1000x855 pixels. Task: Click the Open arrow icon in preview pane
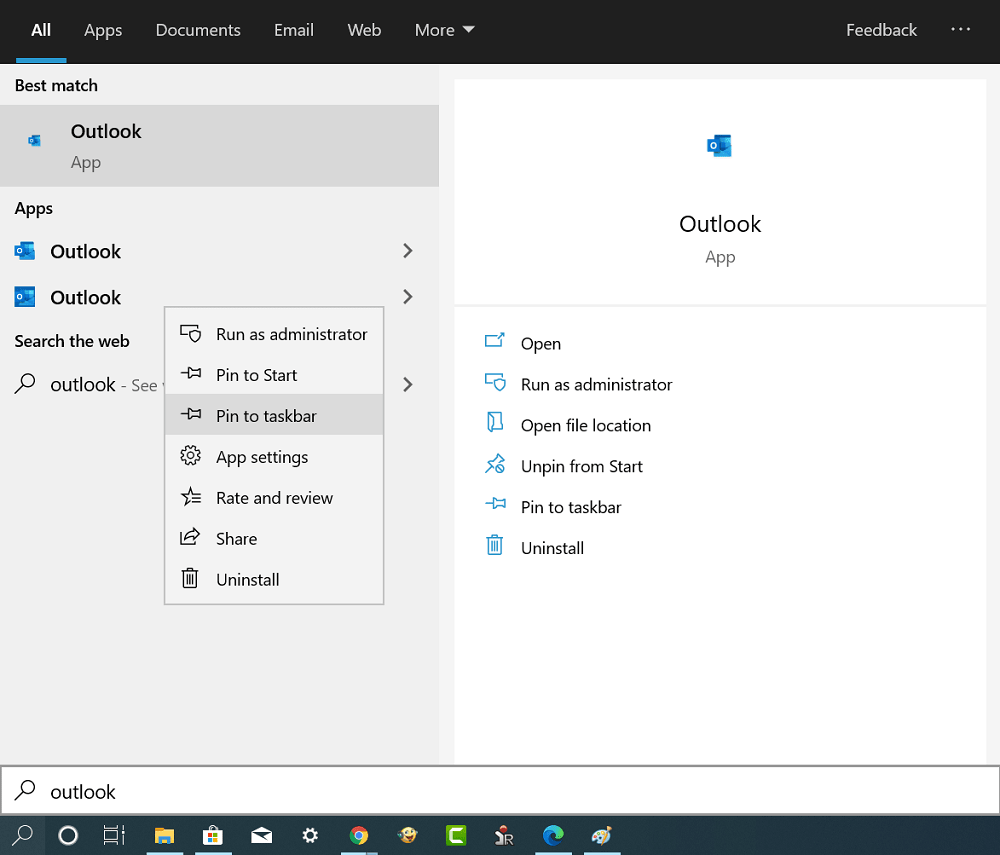click(495, 341)
